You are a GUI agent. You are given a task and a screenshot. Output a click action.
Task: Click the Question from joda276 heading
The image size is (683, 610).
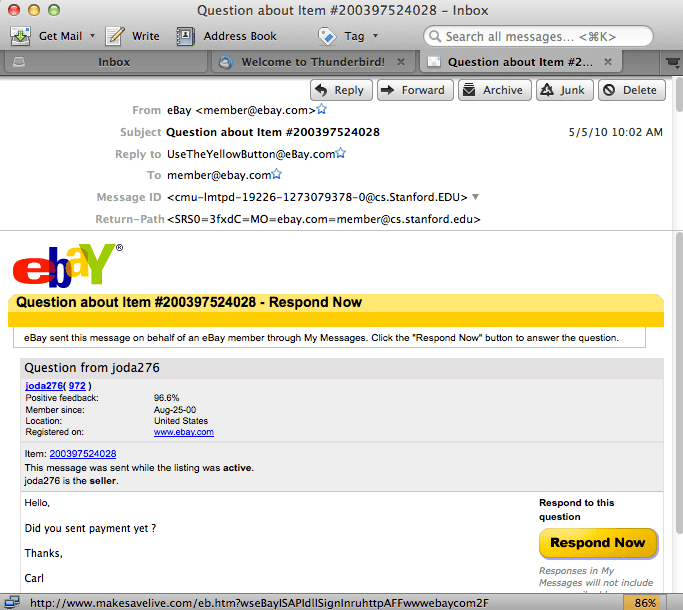click(92, 368)
